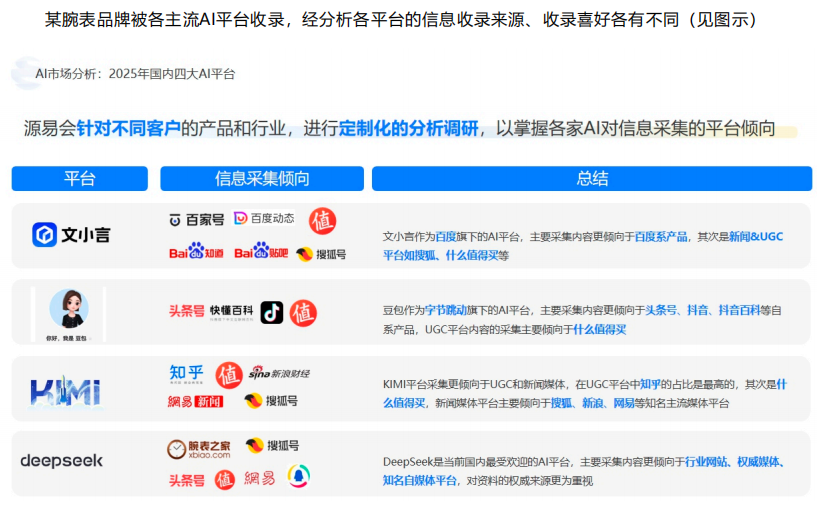Click the blue words 头条号、抖音、抖音百科
The height and width of the screenshot is (506, 826).
click(703, 311)
